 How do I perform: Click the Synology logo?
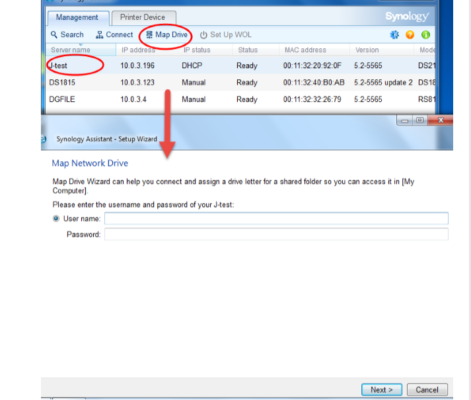[407, 16]
